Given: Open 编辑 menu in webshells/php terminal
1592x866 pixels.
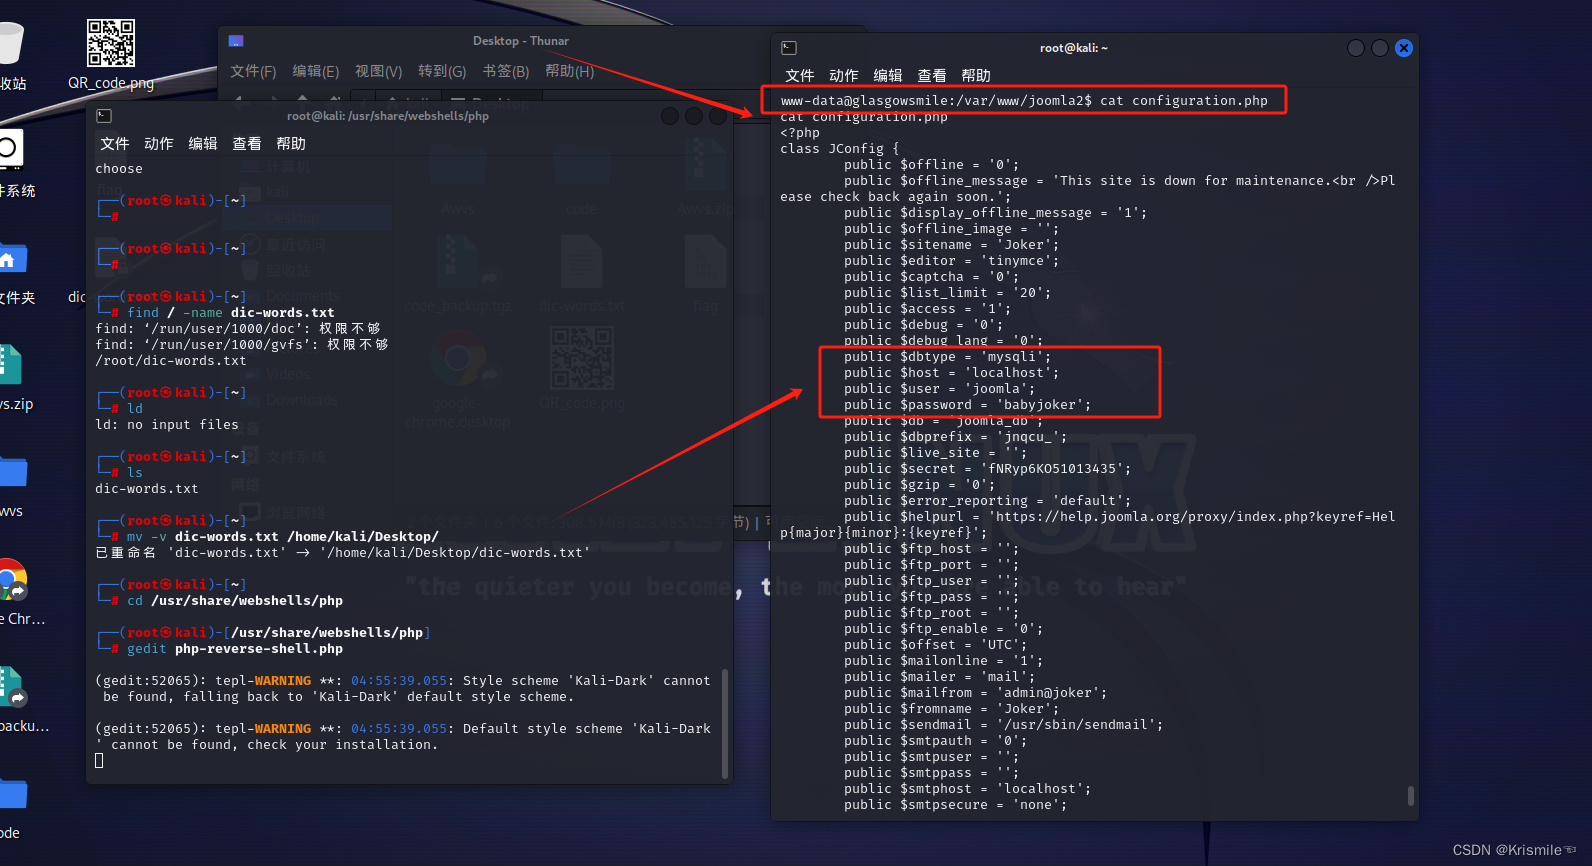Looking at the screenshot, I should coord(203,144).
